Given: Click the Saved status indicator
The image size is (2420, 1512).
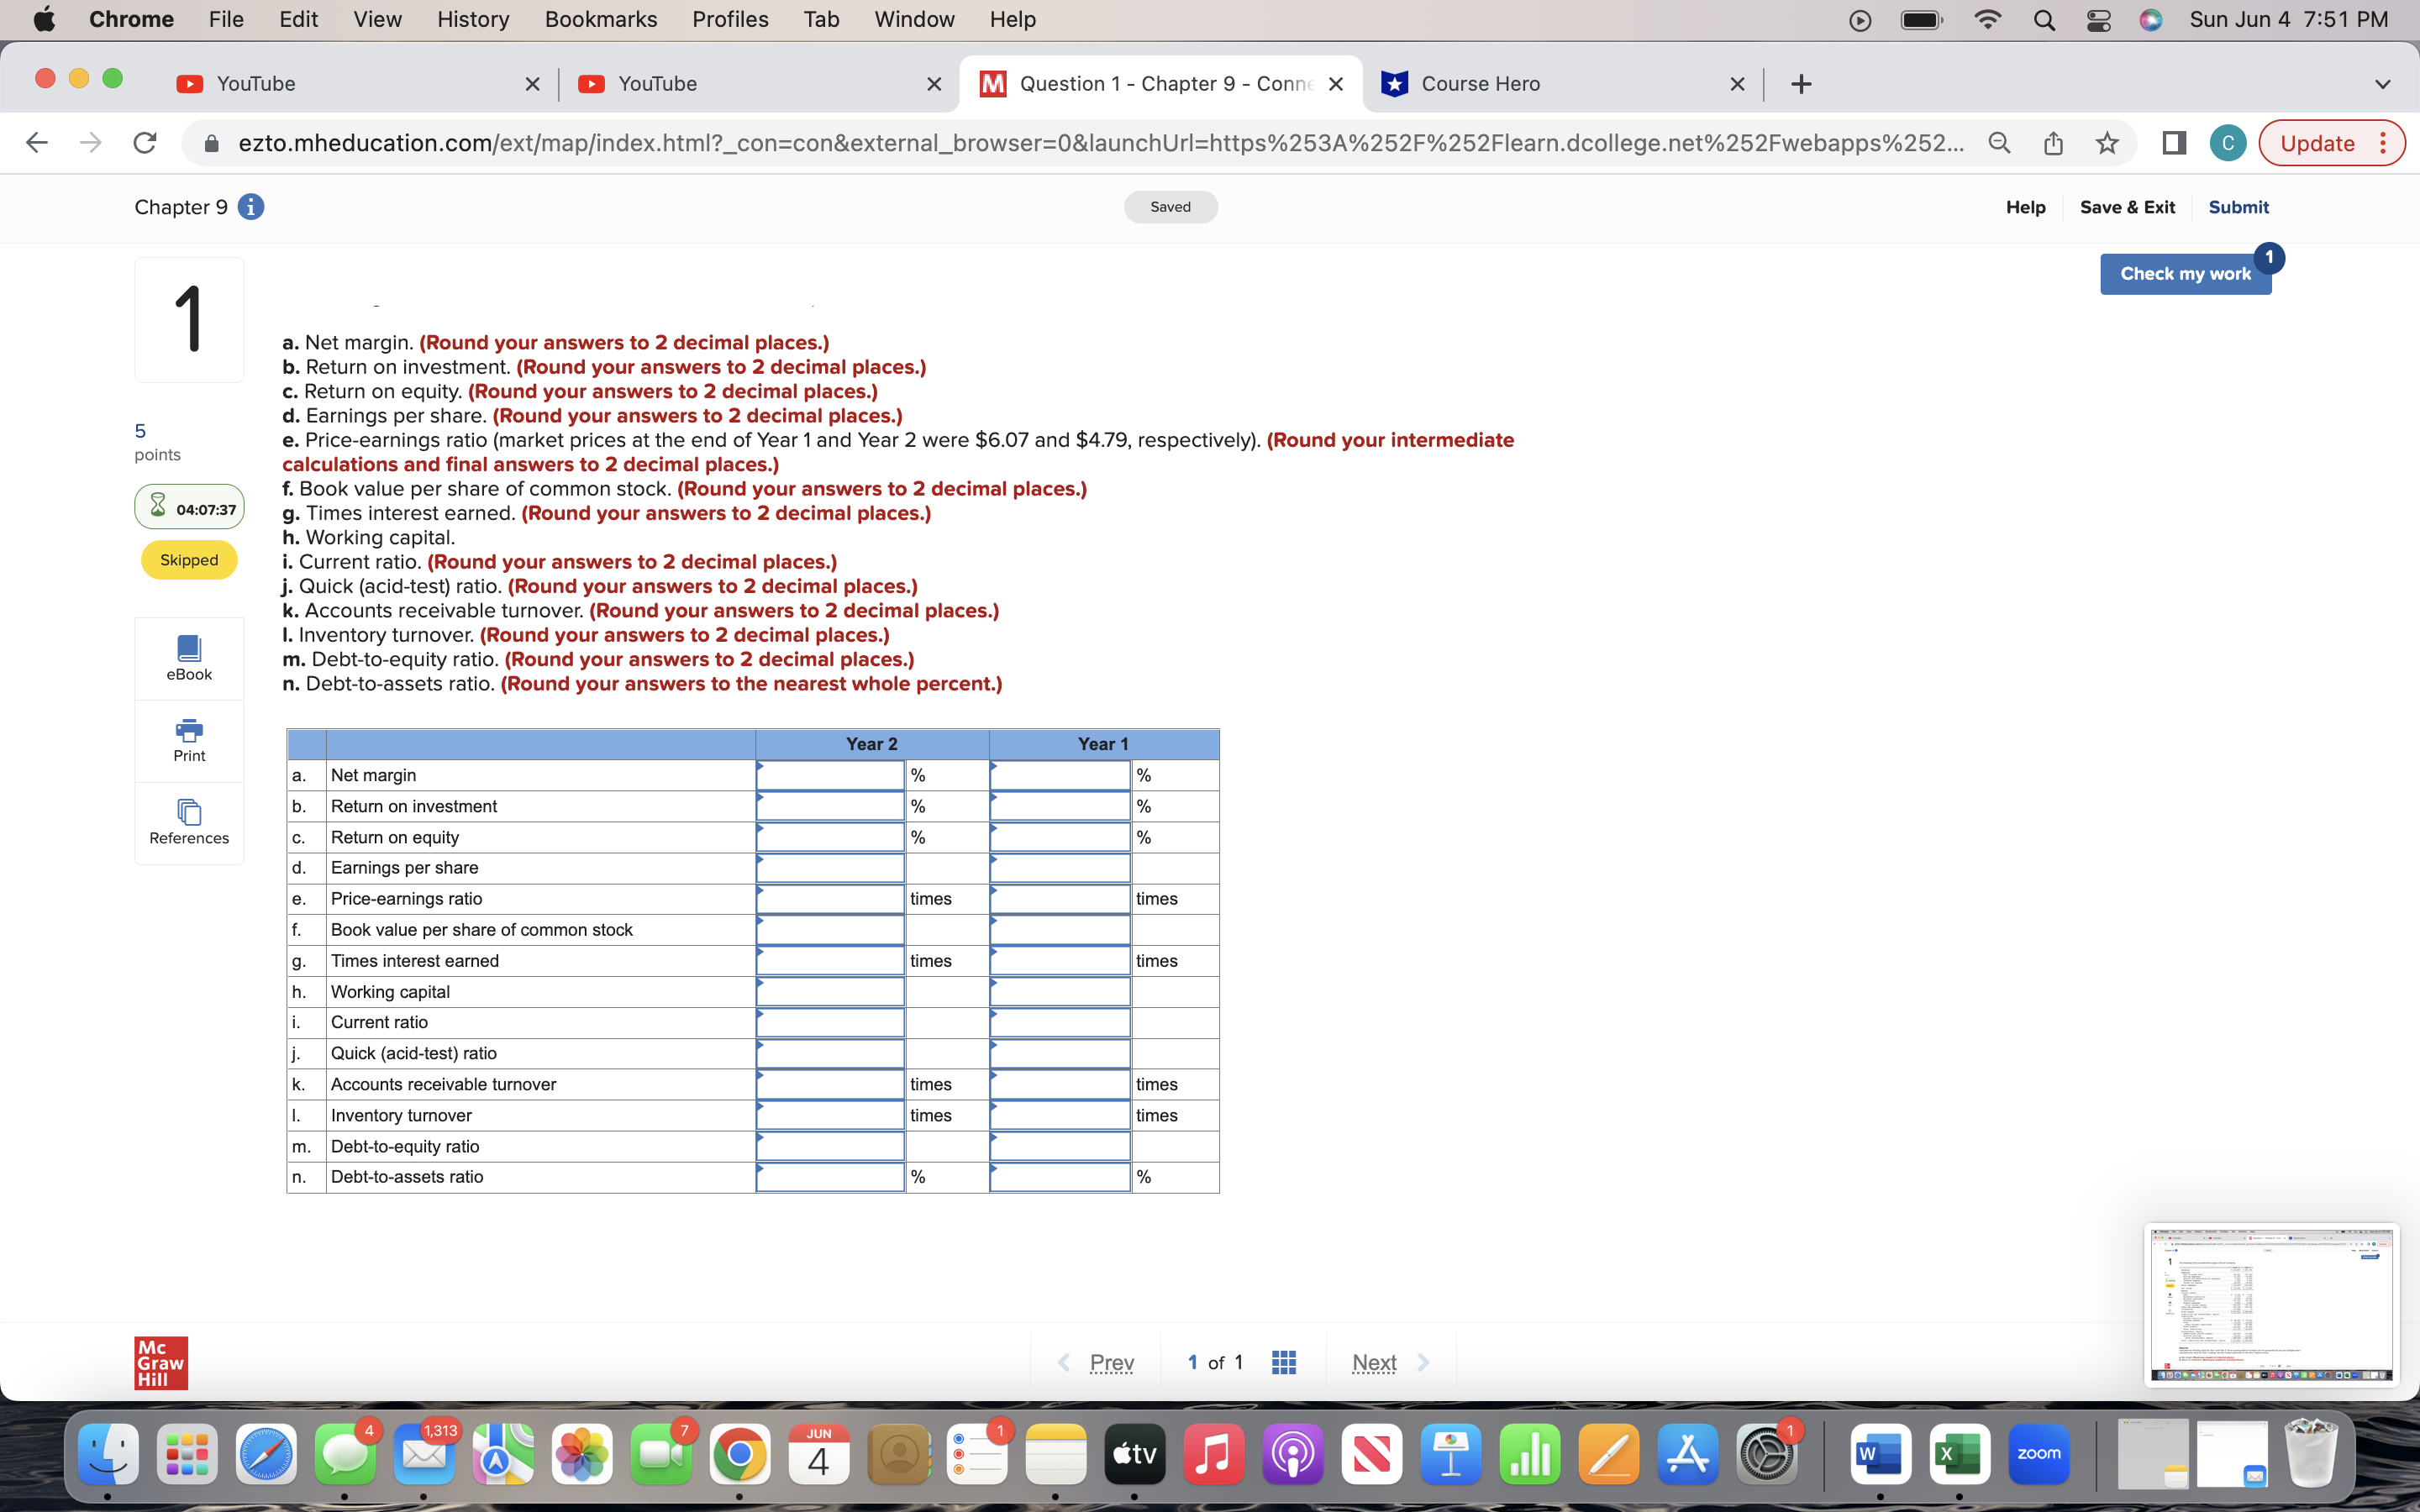Looking at the screenshot, I should pyautogui.click(x=1170, y=207).
